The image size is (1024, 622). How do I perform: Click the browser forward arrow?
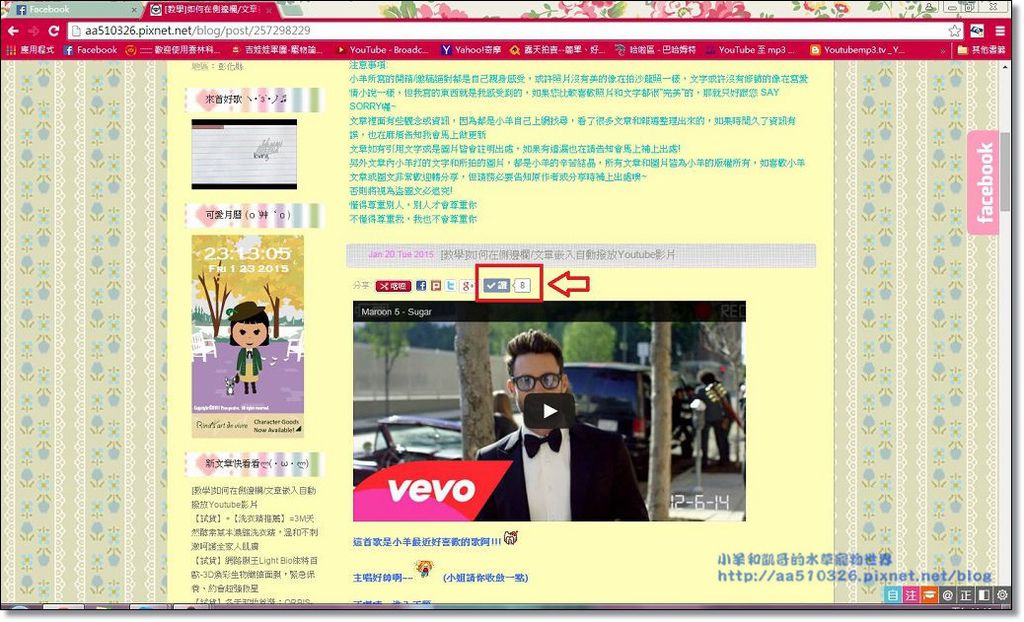tap(33, 31)
